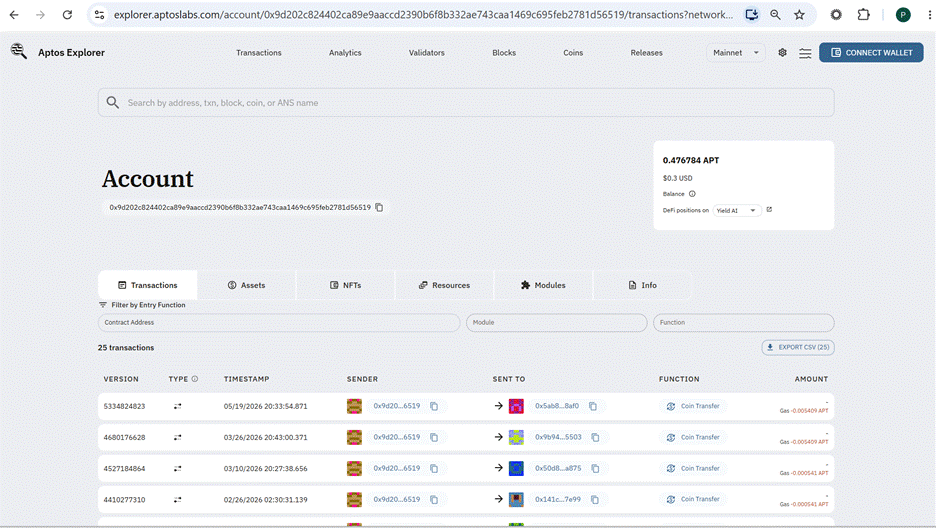
Task: Focus the main search field
Action: click(x=466, y=103)
